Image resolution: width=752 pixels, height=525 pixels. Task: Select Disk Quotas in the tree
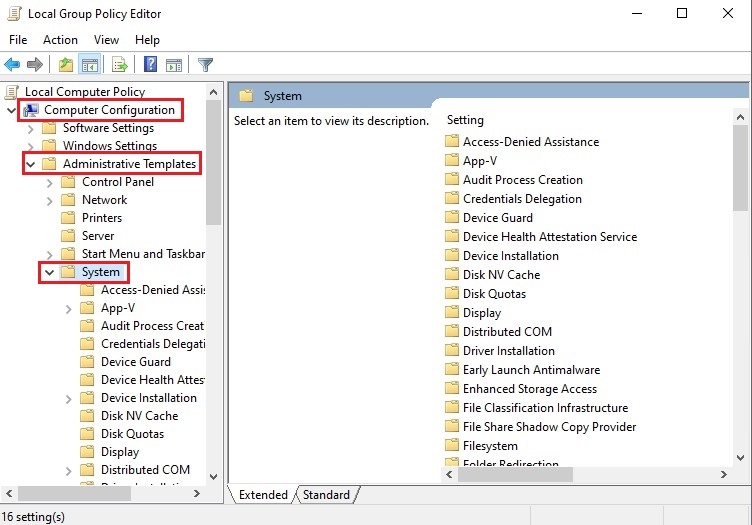click(132, 434)
